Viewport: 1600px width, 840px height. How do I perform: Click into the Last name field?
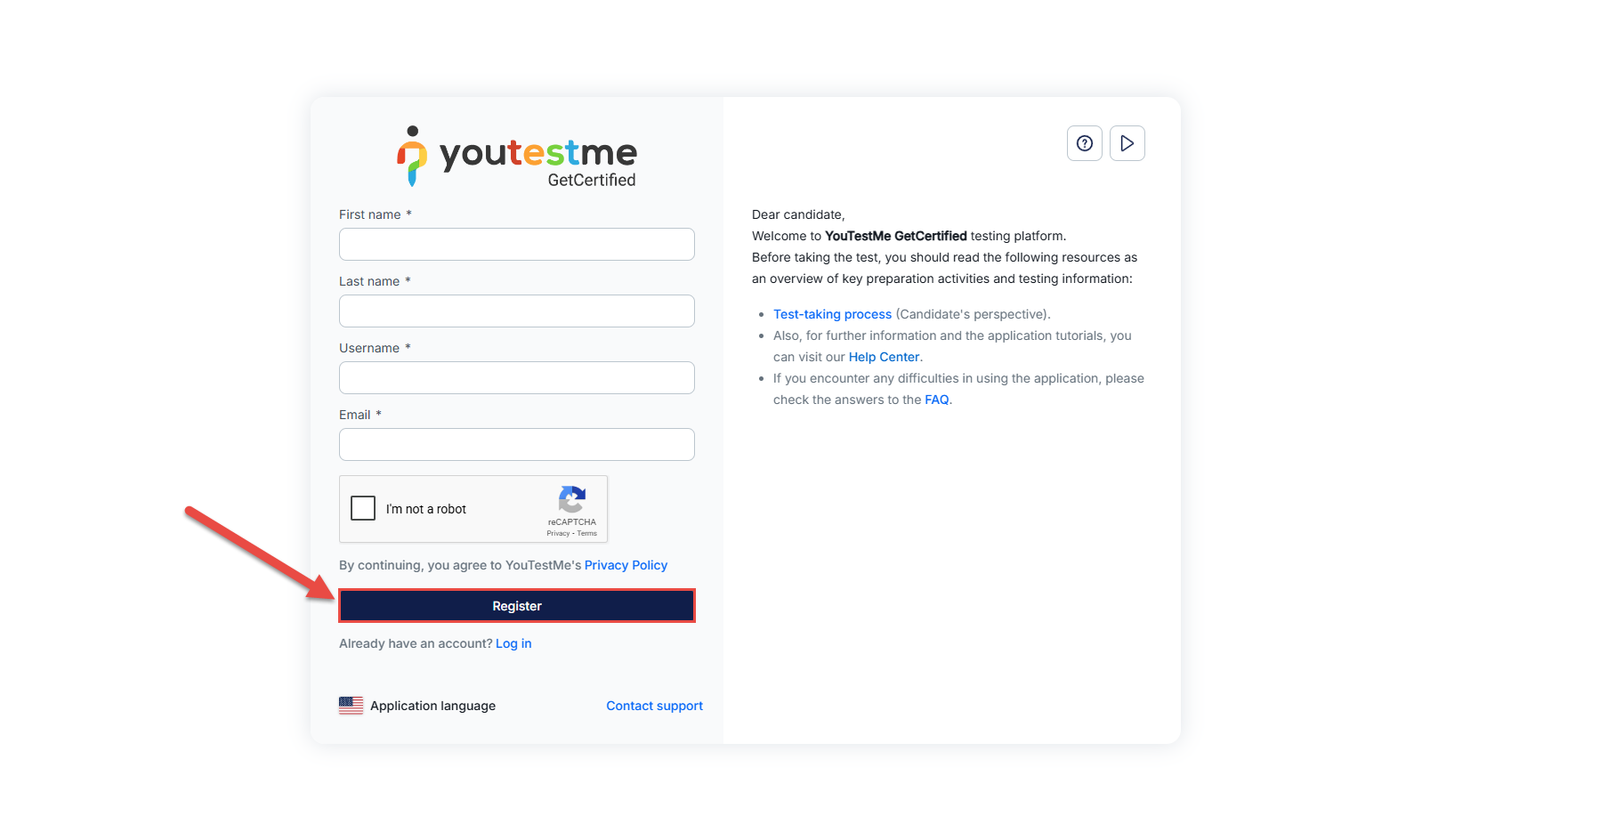pyautogui.click(x=516, y=311)
